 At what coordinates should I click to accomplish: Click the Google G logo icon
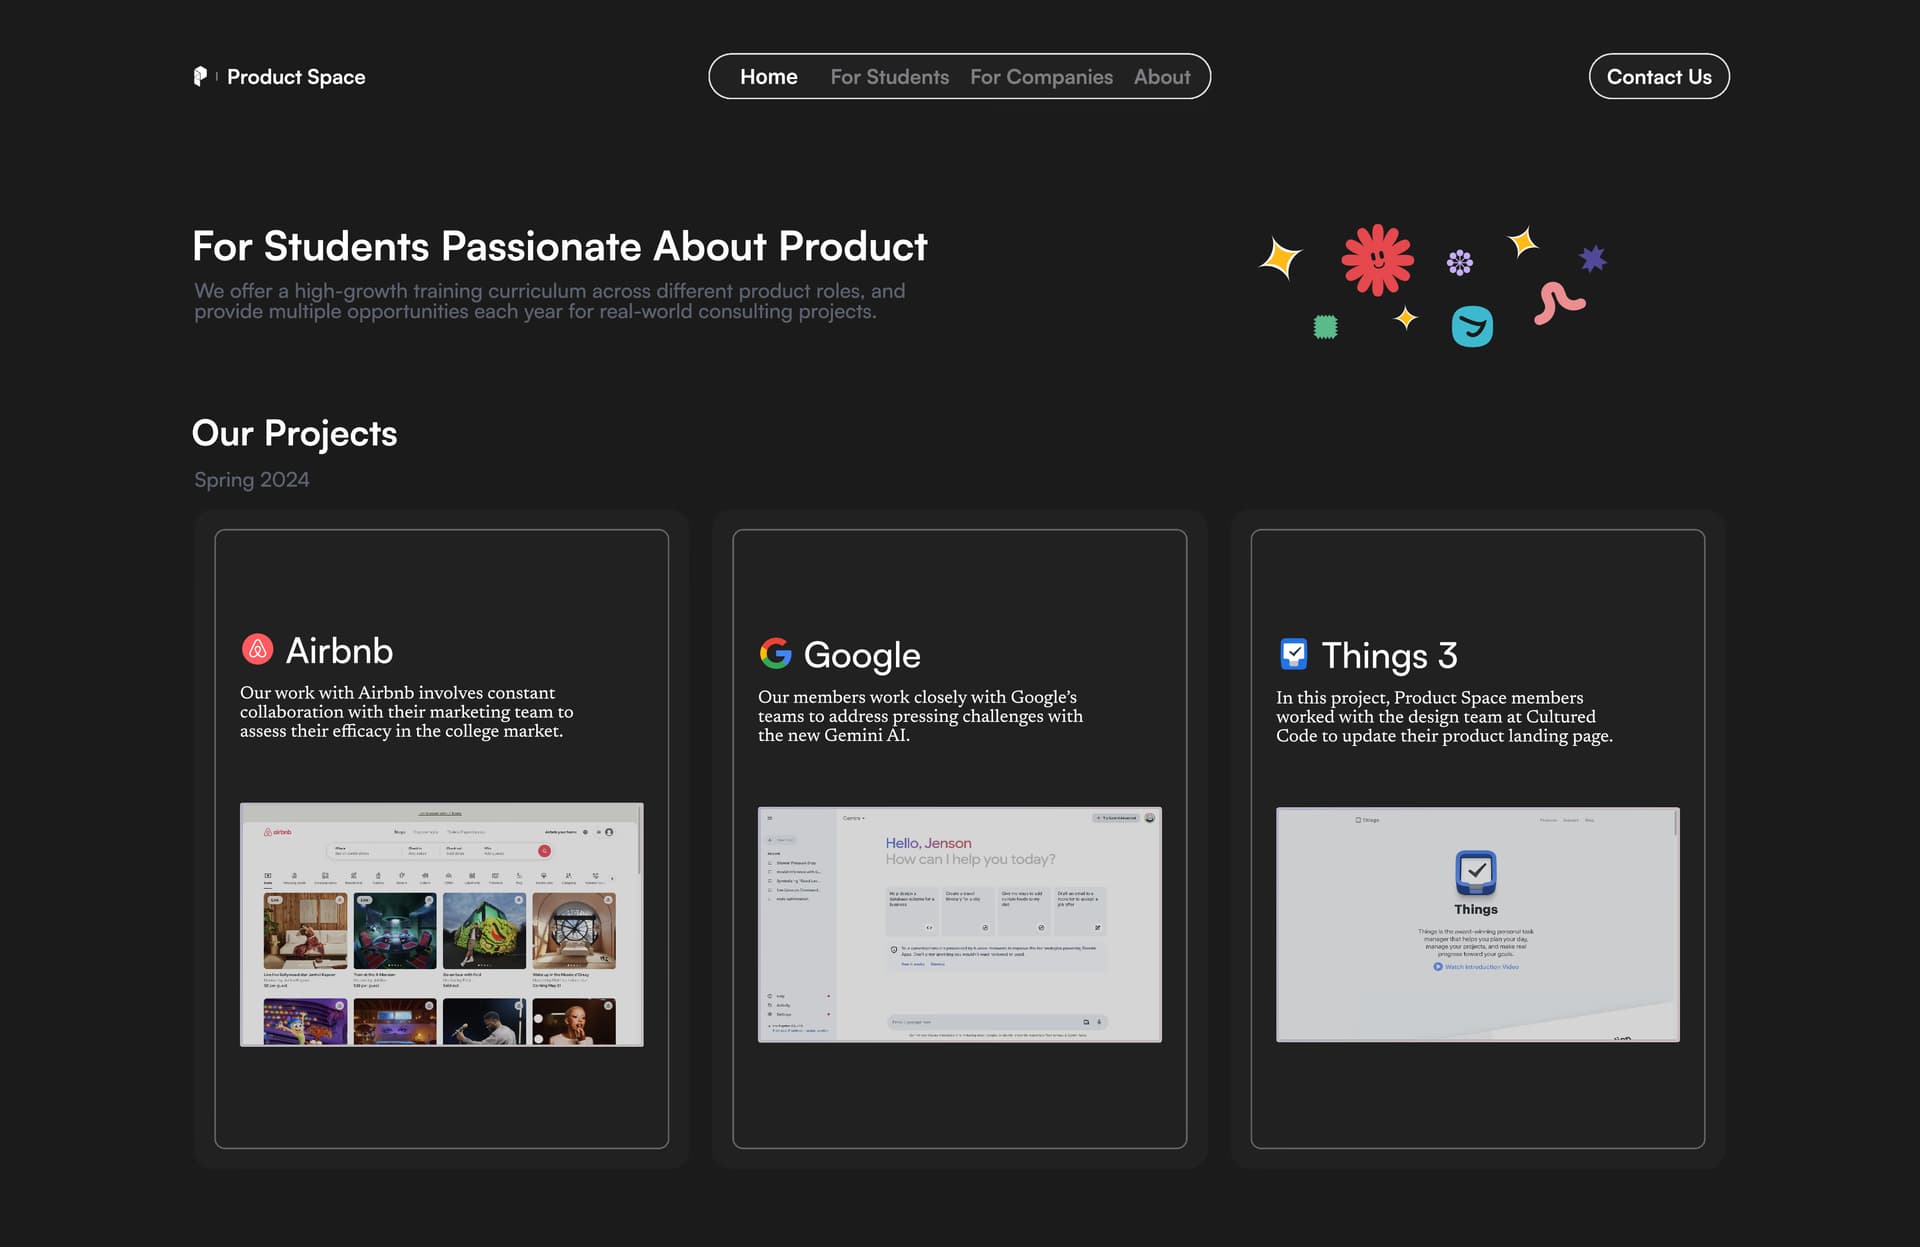(x=775, y=654)
